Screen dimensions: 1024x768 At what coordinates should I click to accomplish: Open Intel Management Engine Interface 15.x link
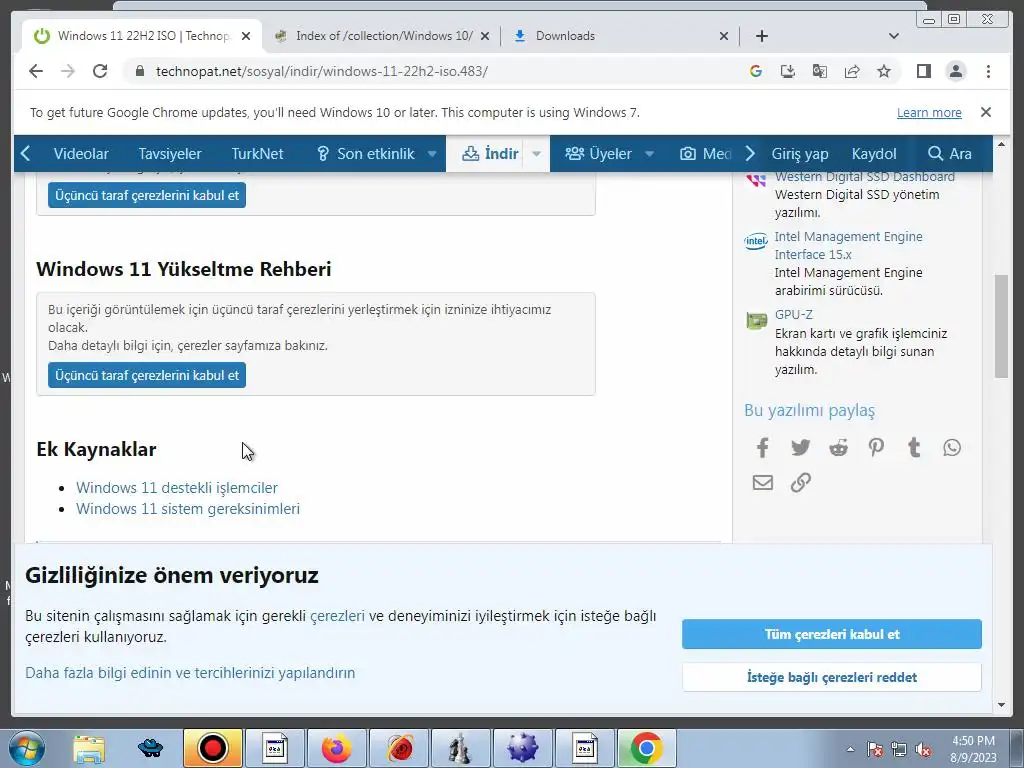pos(848,246)
